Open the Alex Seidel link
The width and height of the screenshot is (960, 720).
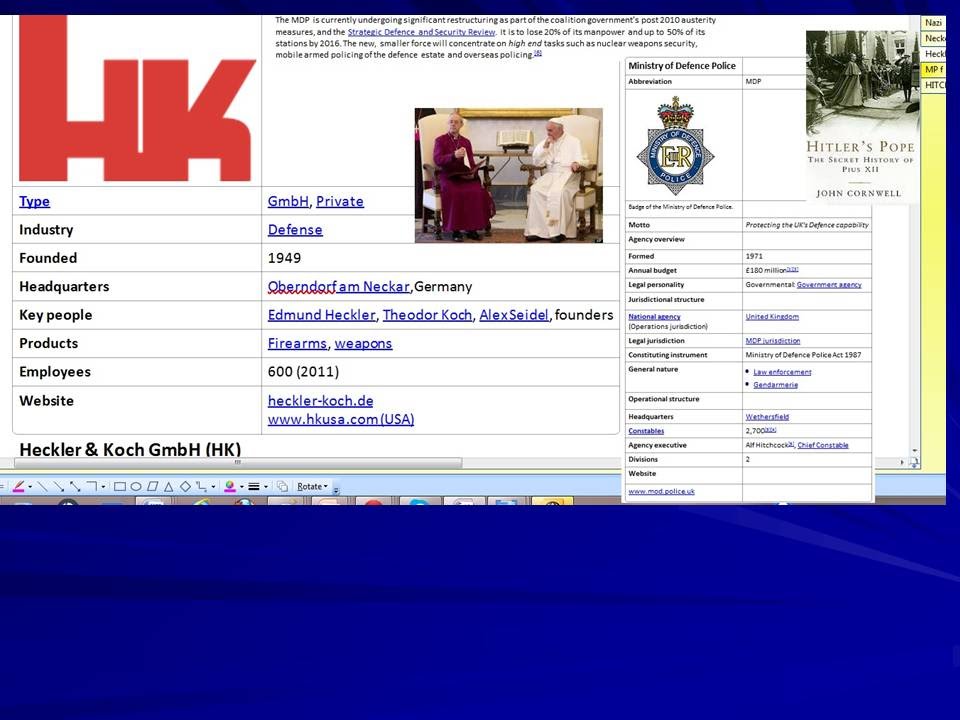coord(514,315)
